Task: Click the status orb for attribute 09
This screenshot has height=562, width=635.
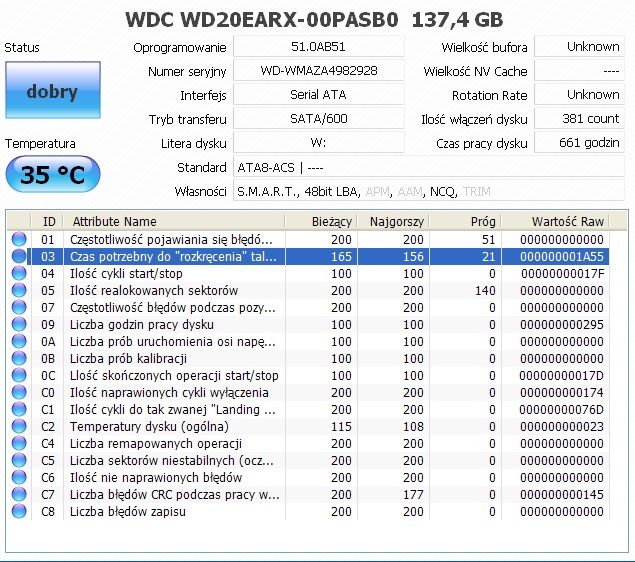Action: 19,324
